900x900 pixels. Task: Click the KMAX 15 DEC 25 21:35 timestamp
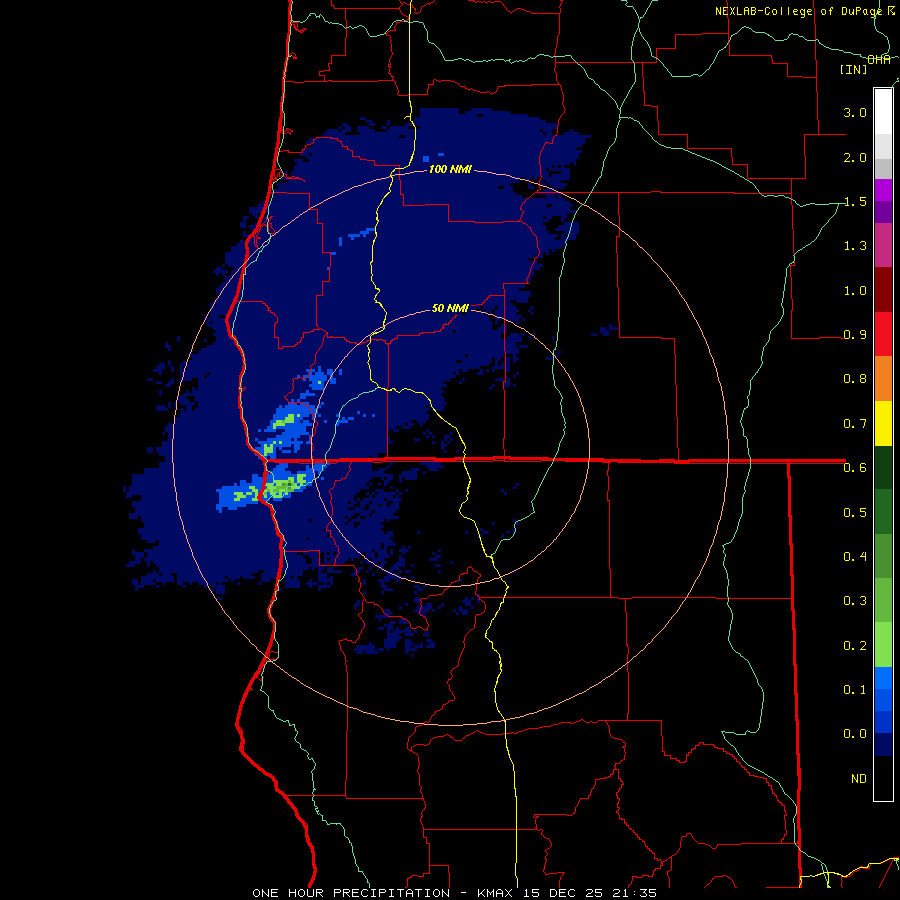click(x=567, y=893)
